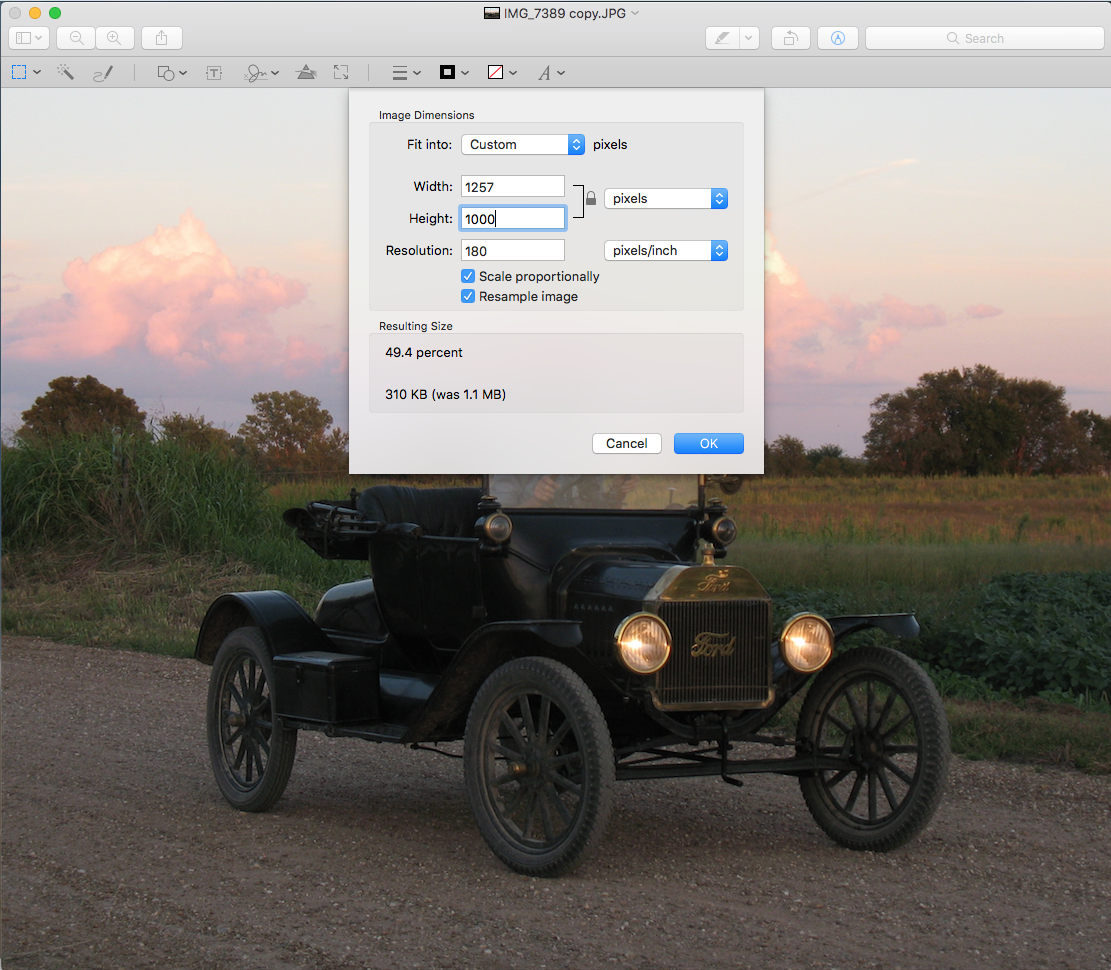
Task: Disable the Resample image checkbox
Action: 468,296
